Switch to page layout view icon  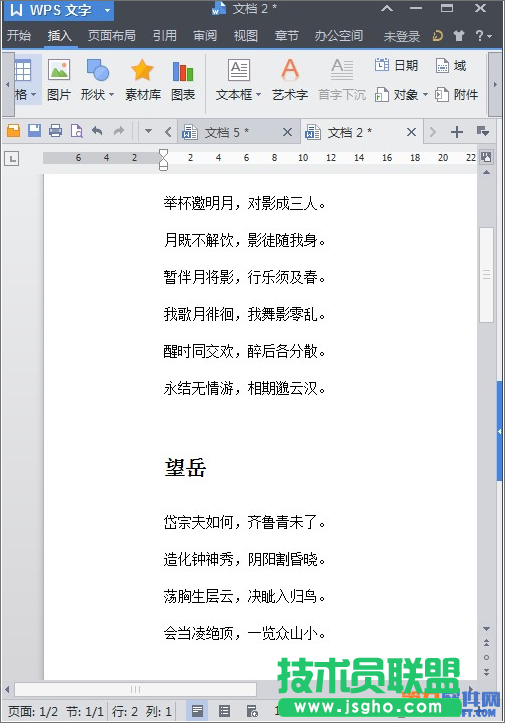[x=197, y=711]
